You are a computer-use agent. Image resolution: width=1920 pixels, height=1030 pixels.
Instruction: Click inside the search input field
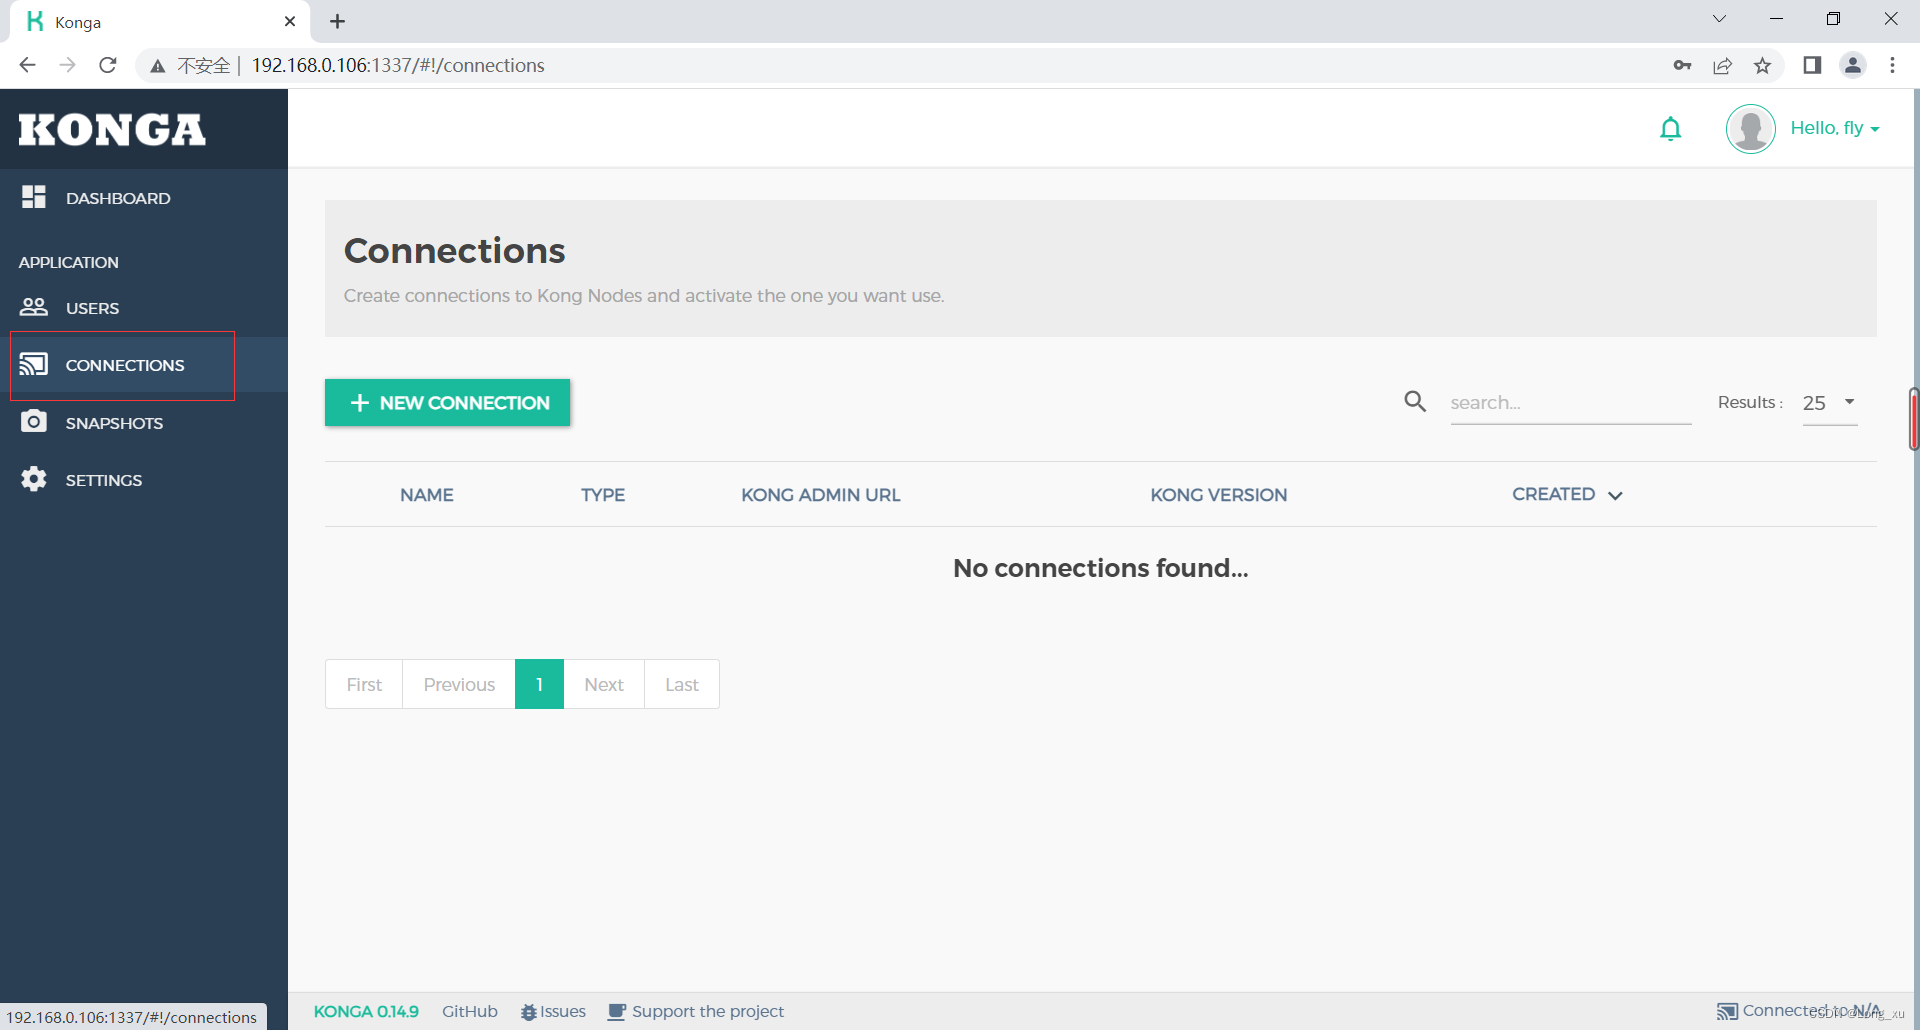pos(1570,402)
